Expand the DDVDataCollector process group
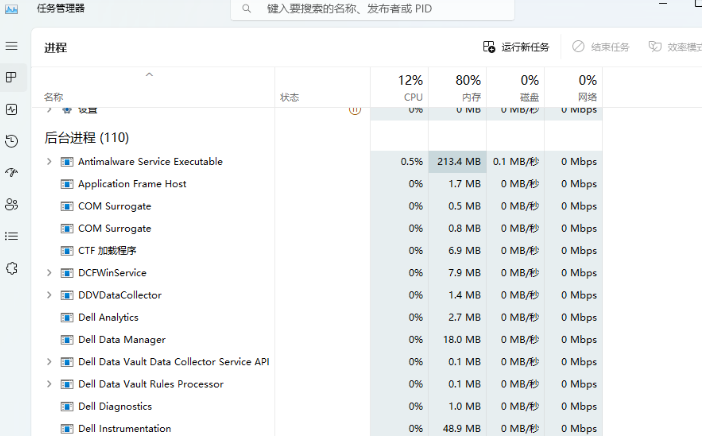Viewport: 702px width, 436px height. click(x=49, y=295)
